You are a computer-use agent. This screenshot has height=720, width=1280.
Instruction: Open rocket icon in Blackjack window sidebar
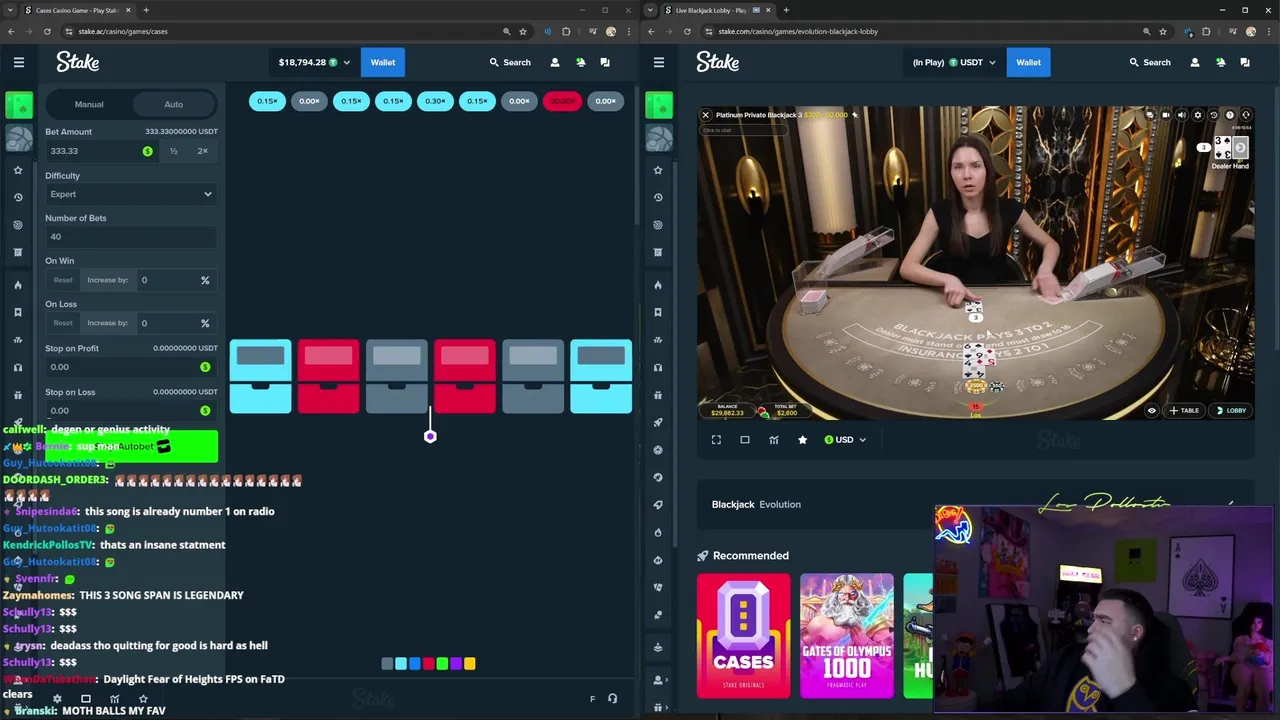[x=658, y=422]
